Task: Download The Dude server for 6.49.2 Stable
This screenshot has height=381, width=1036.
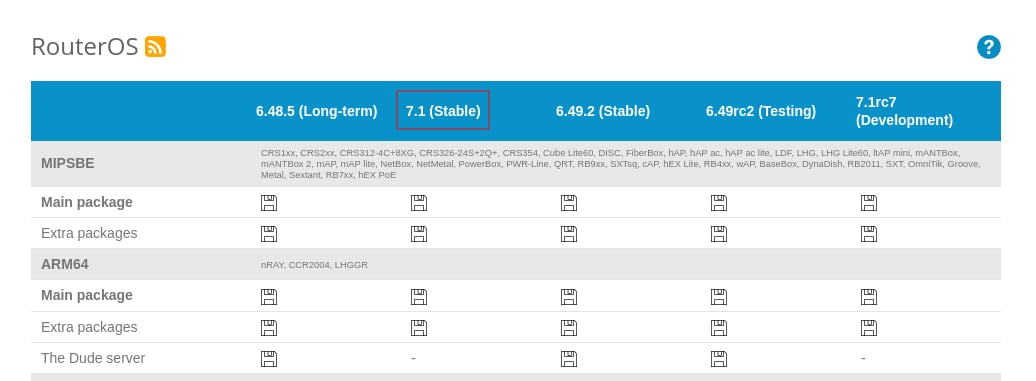Action: 569,359
